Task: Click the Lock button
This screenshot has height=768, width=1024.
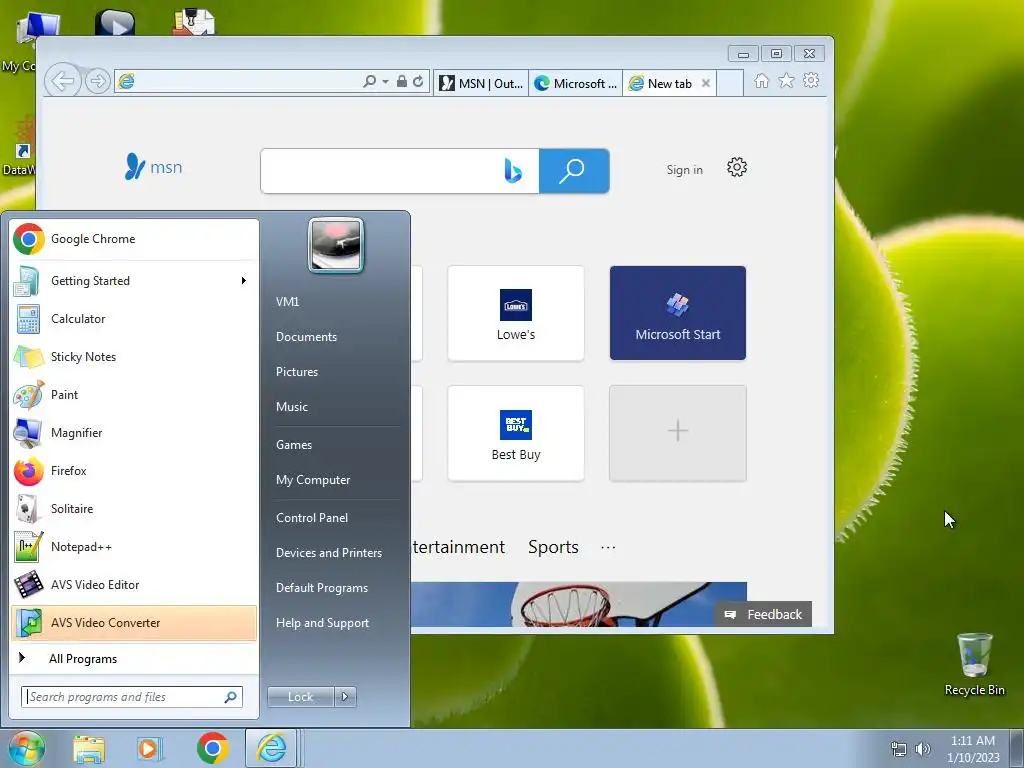Action: click(x=300, y=697)
